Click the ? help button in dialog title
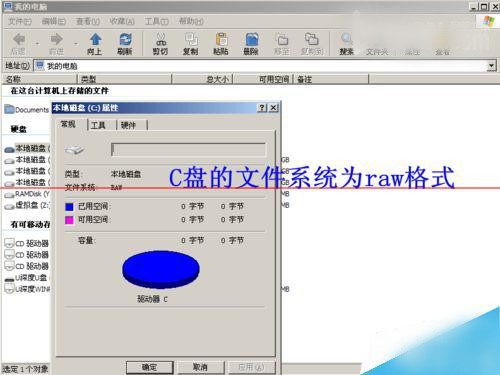 262,108
